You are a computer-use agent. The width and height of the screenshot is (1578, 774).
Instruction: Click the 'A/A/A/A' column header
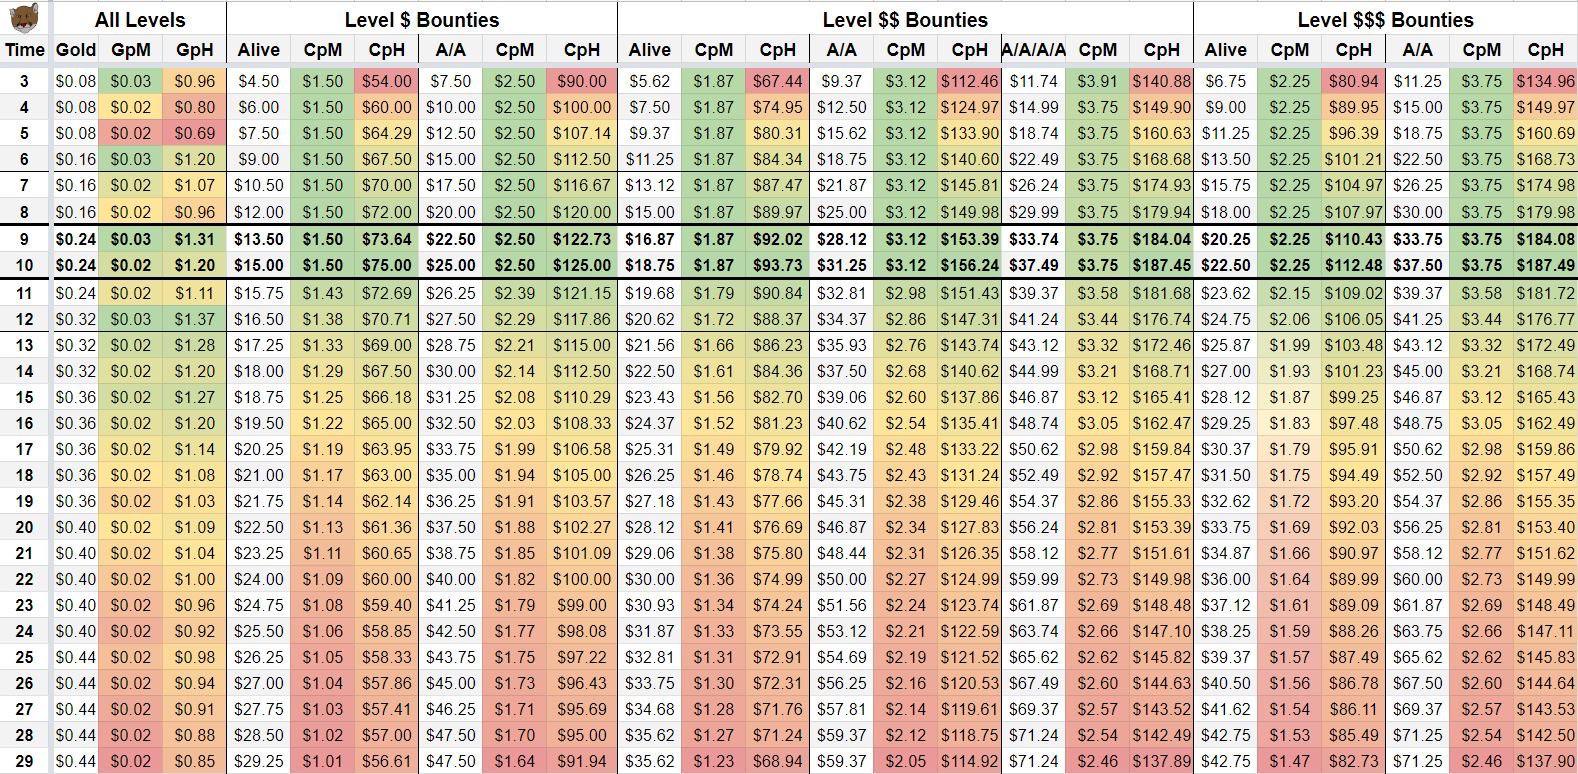tap(1033, 49)
